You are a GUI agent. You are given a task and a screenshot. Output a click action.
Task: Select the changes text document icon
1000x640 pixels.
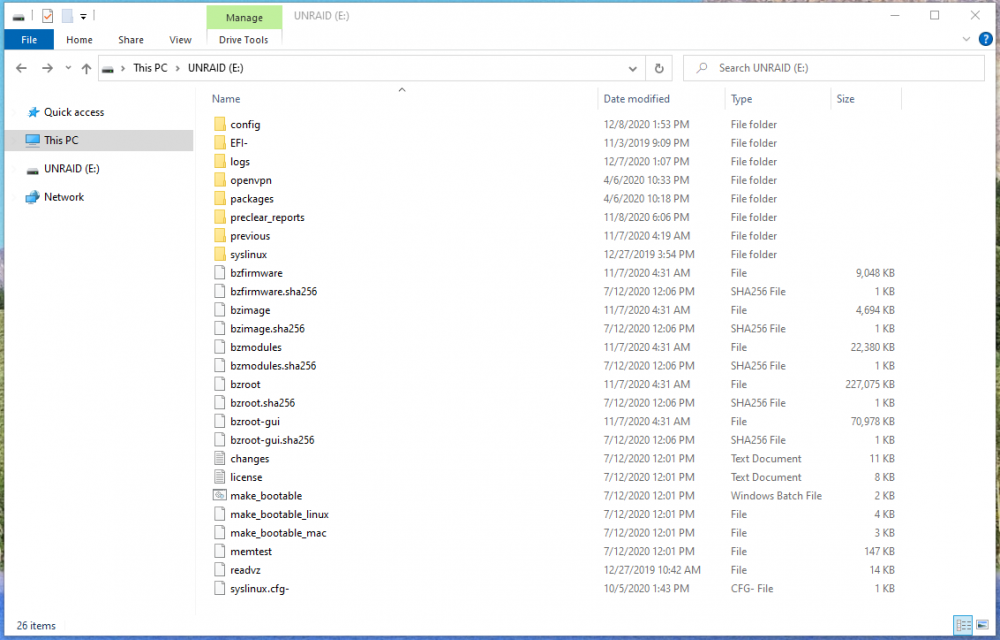pyautogui.click(x=220, y=458)
